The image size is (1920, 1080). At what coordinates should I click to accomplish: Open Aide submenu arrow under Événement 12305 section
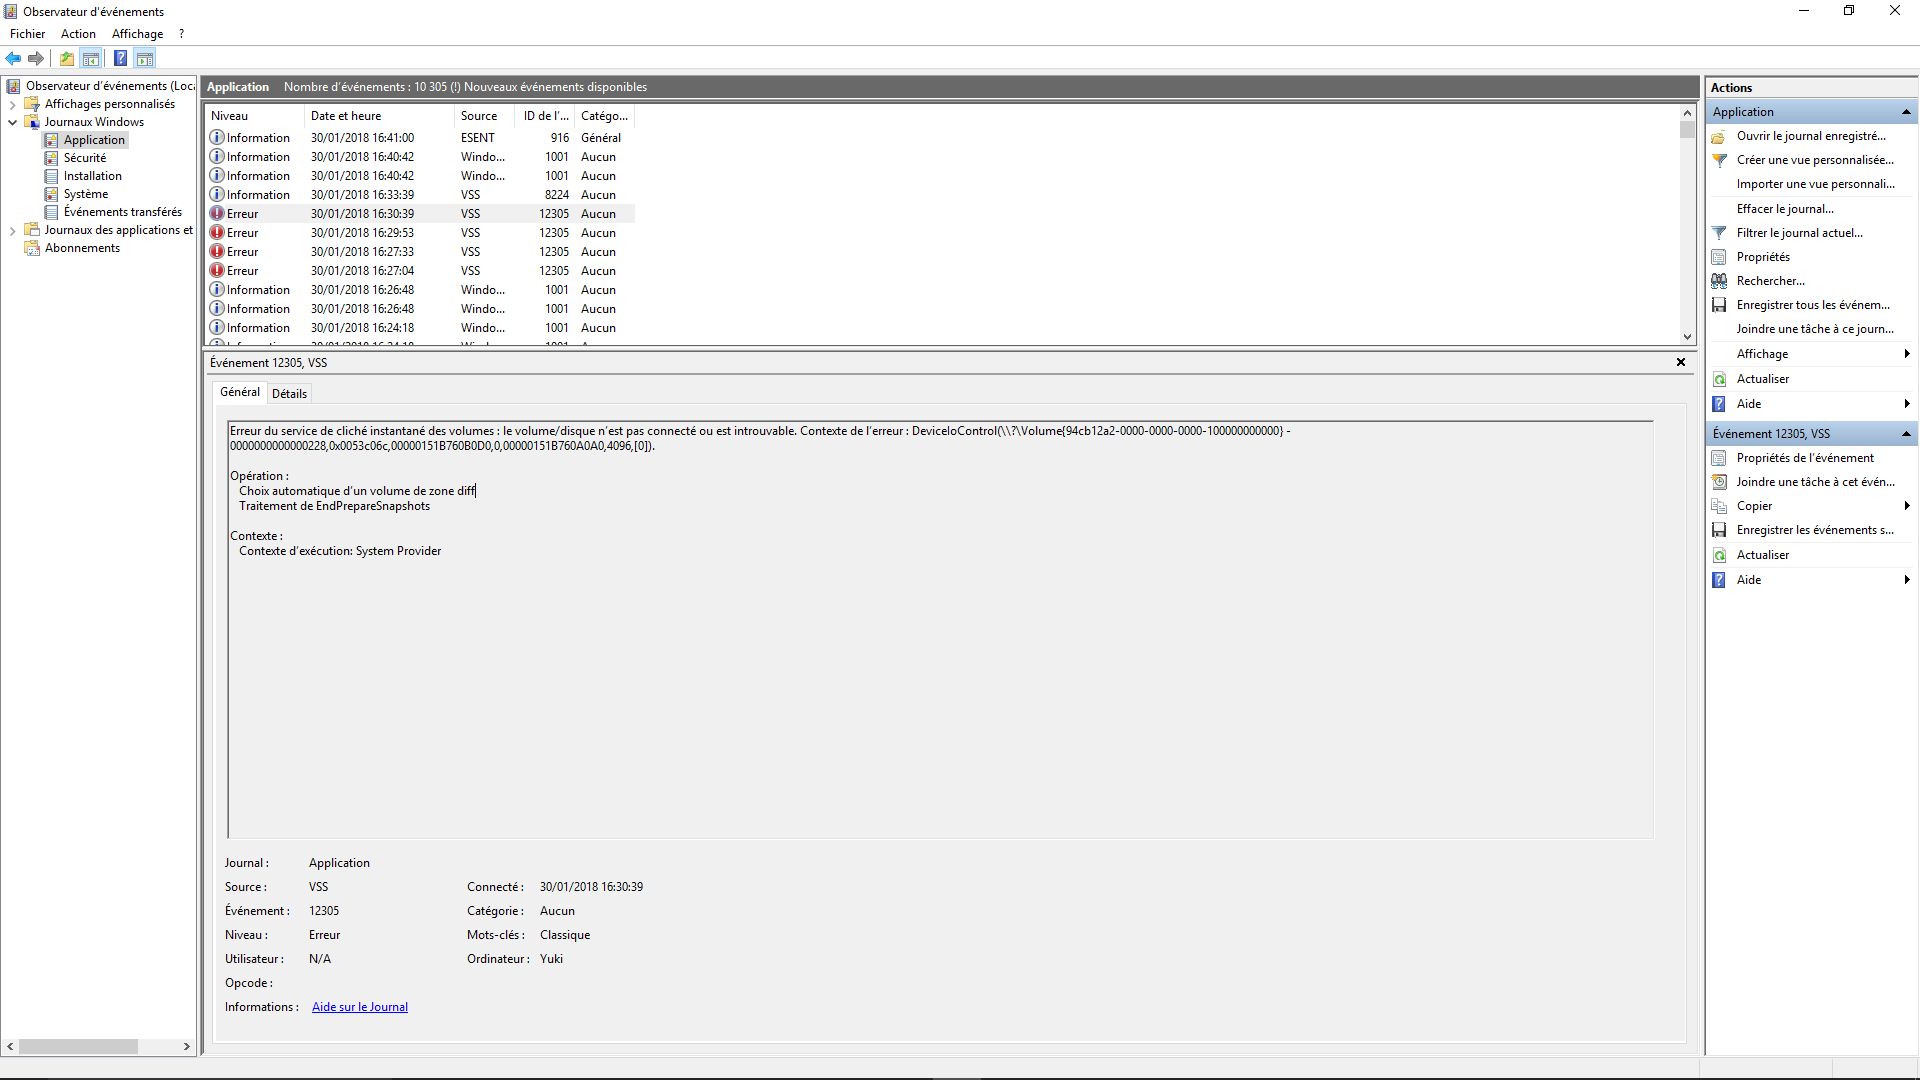(x=1907, y=580)
